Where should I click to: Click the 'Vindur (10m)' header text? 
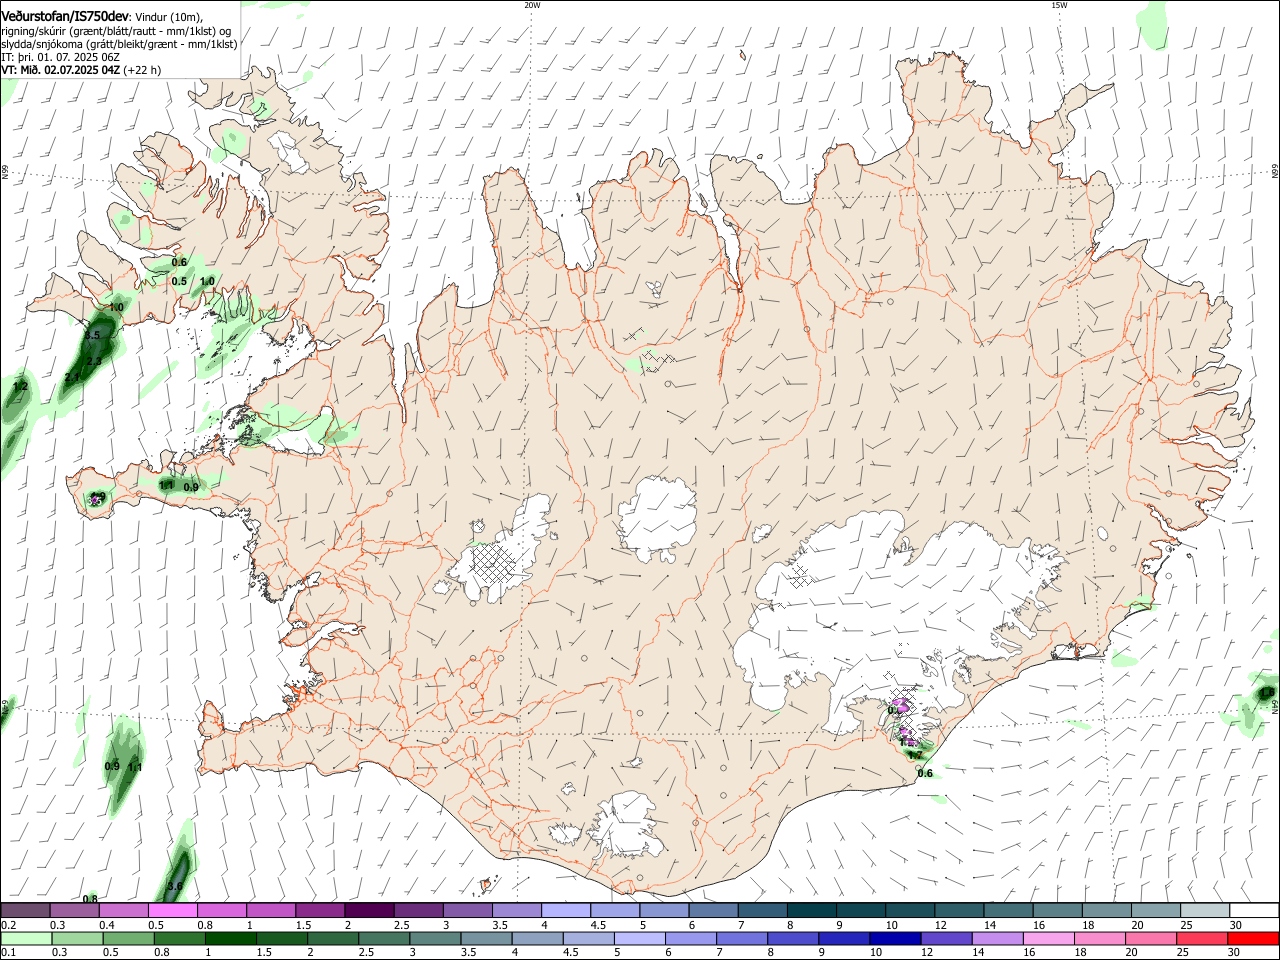(x=169, y=17)
